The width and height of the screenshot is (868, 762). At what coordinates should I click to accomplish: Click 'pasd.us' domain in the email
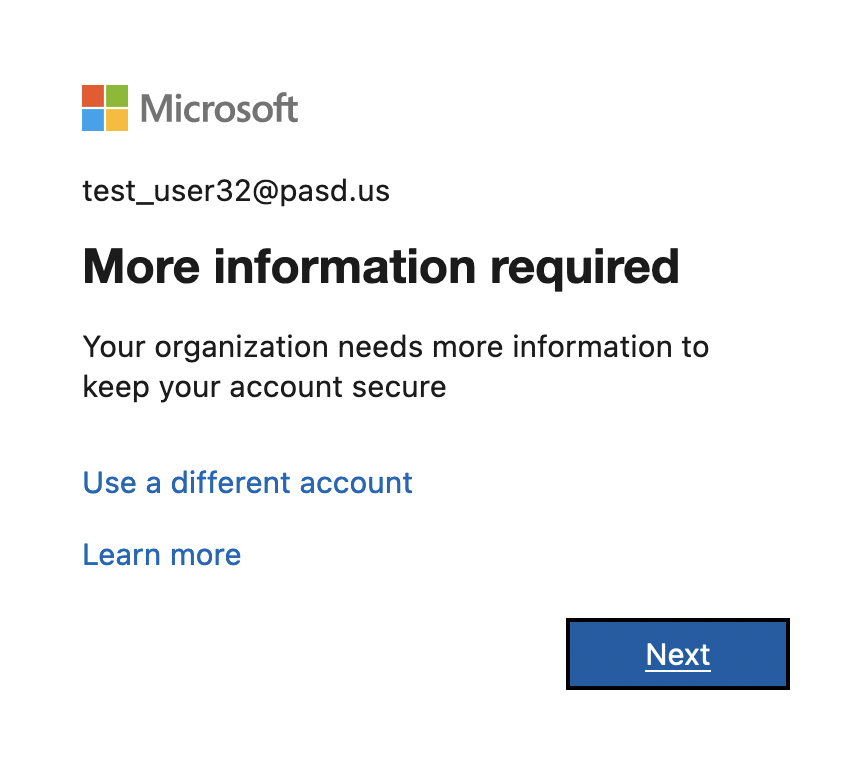335,191
